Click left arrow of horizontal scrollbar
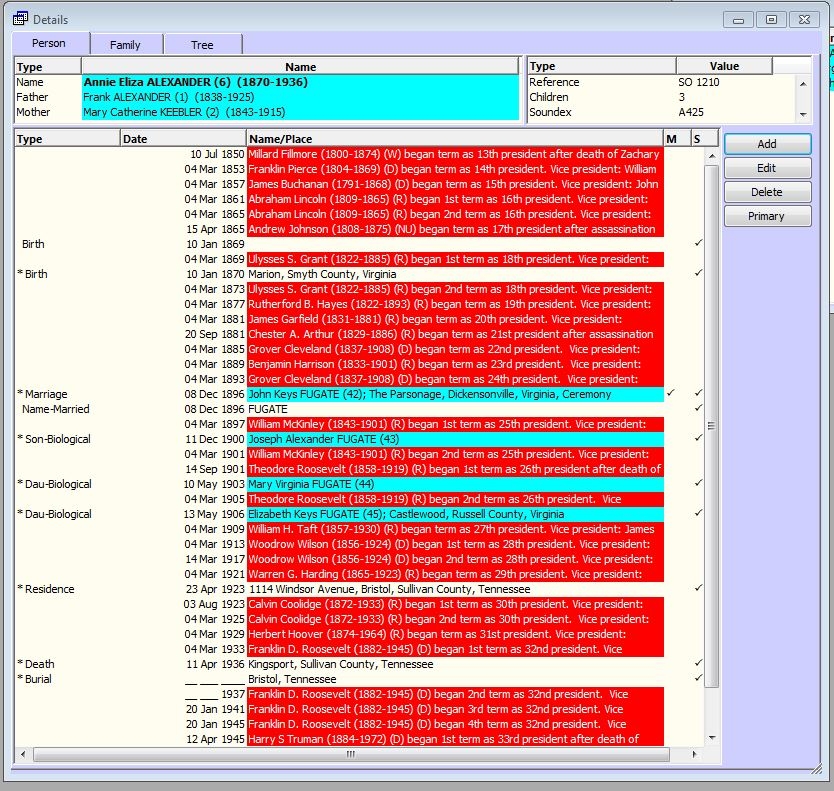The width and height of the screenshot is (834, 791). (23, 754)
